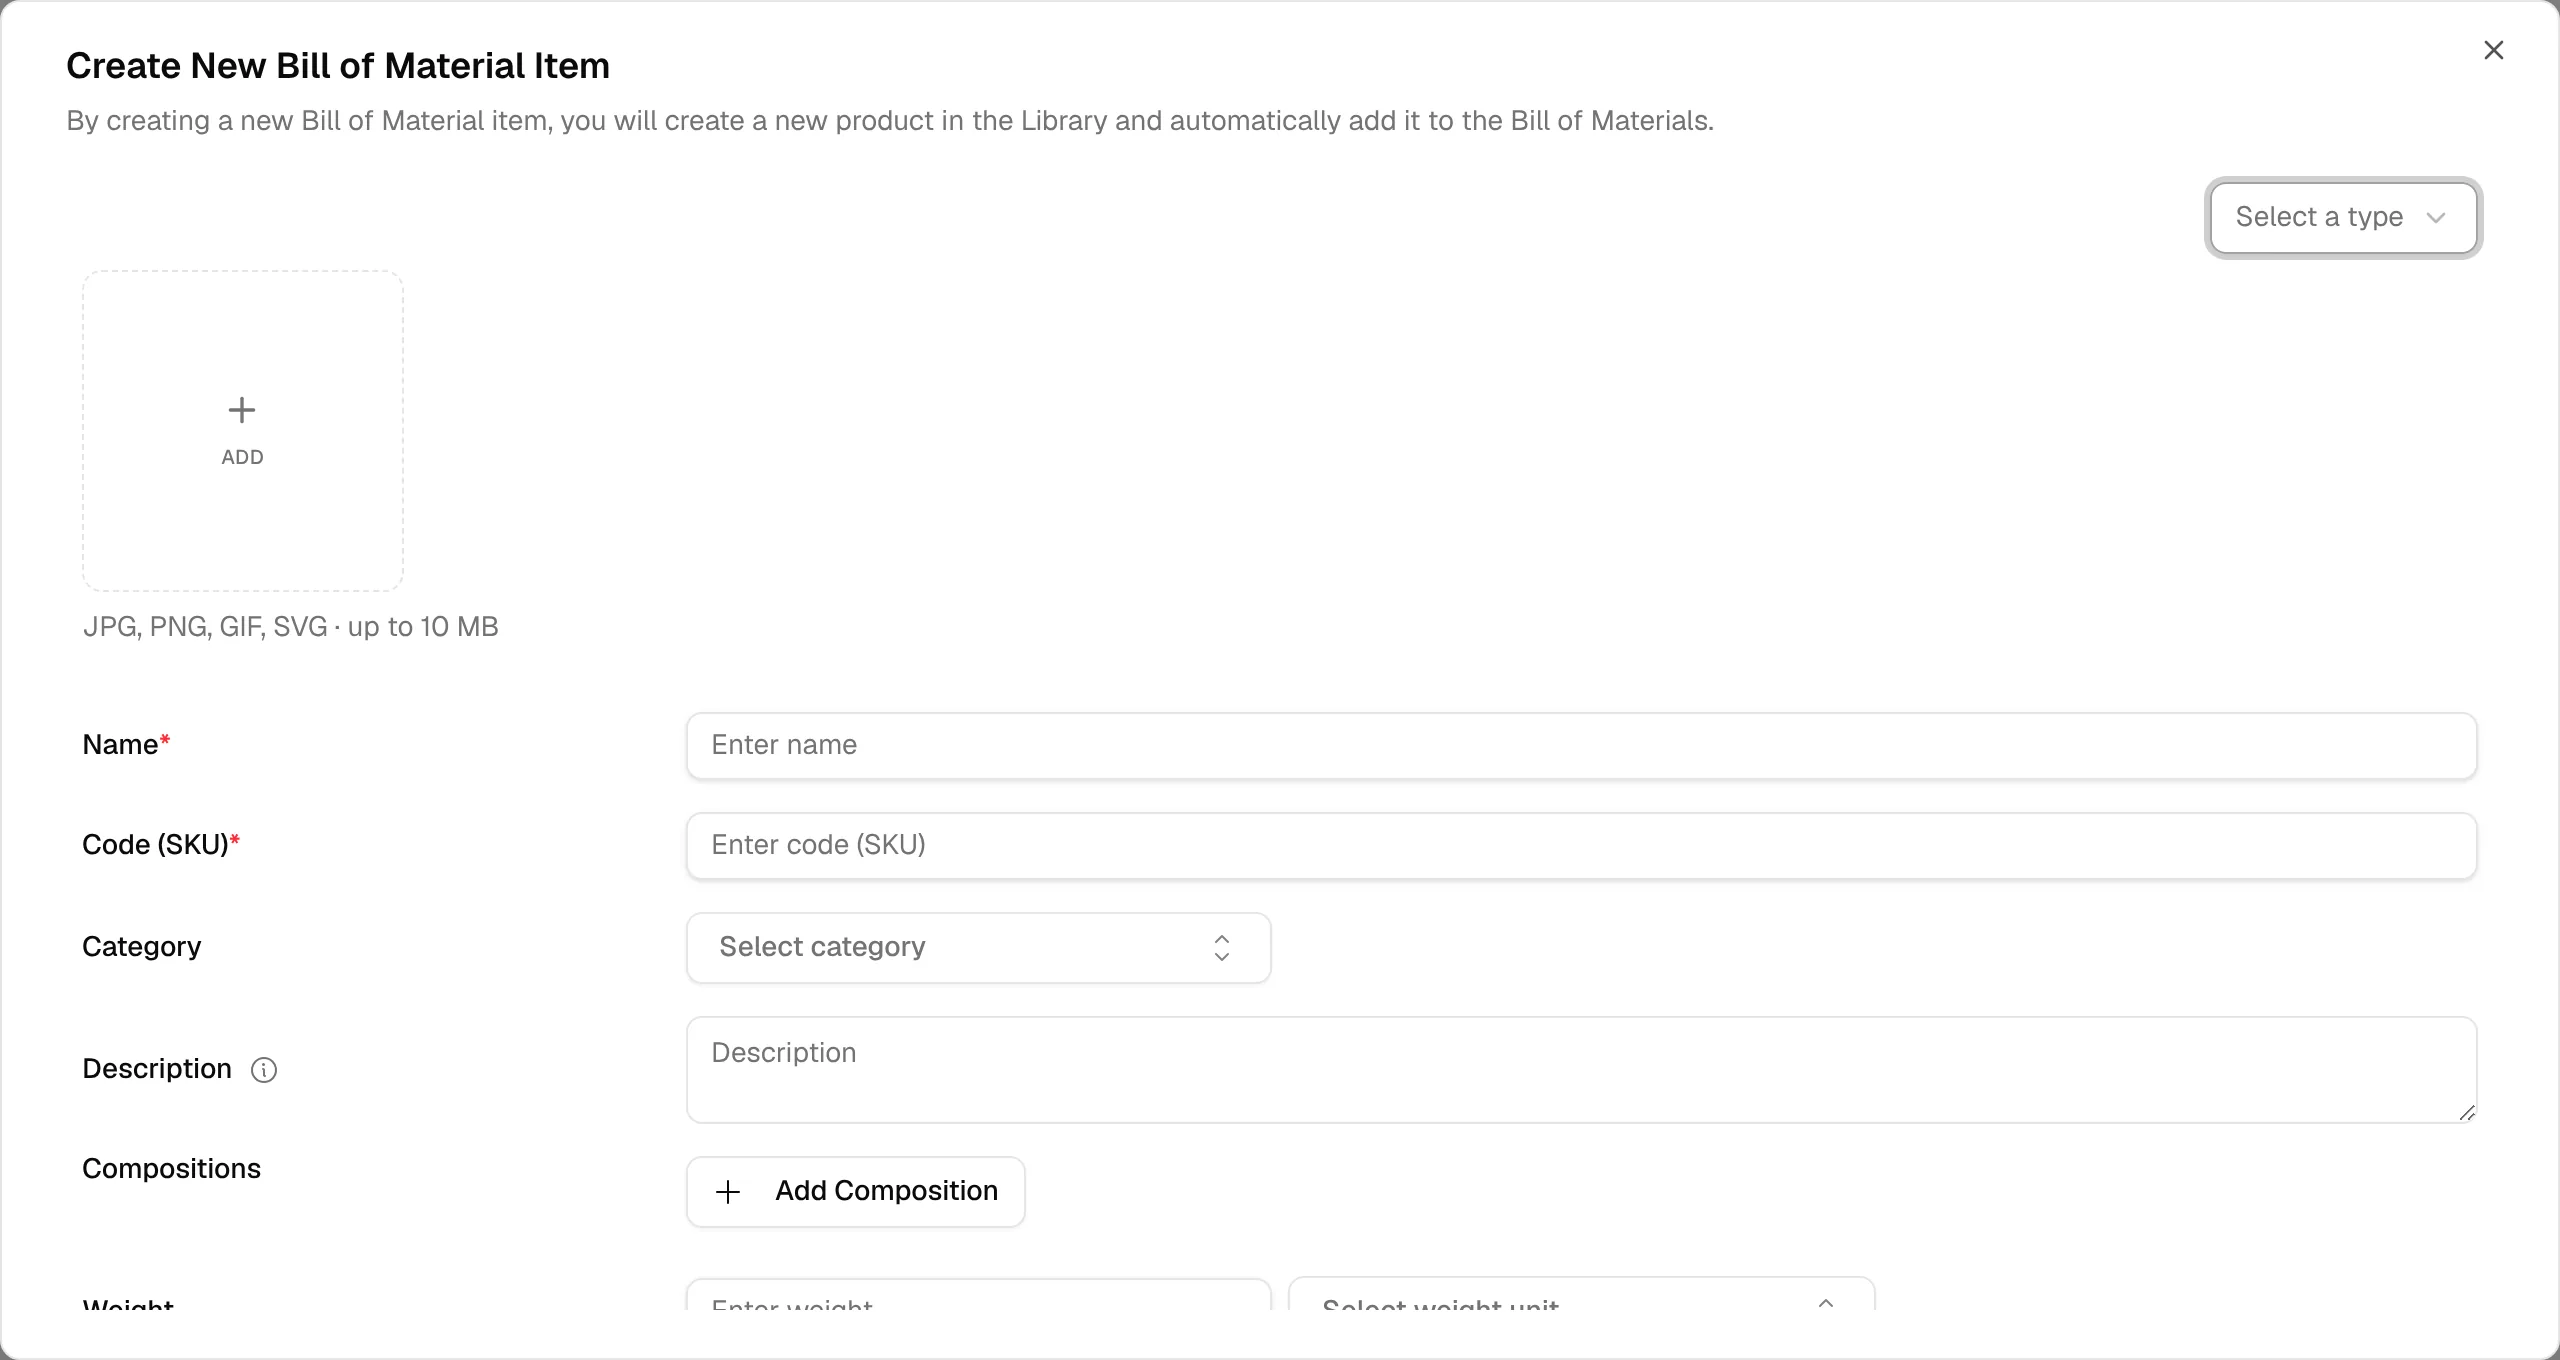Click the Name field label
The height and width of the screenshot is (1360, 2560).
tap(126, 745)
